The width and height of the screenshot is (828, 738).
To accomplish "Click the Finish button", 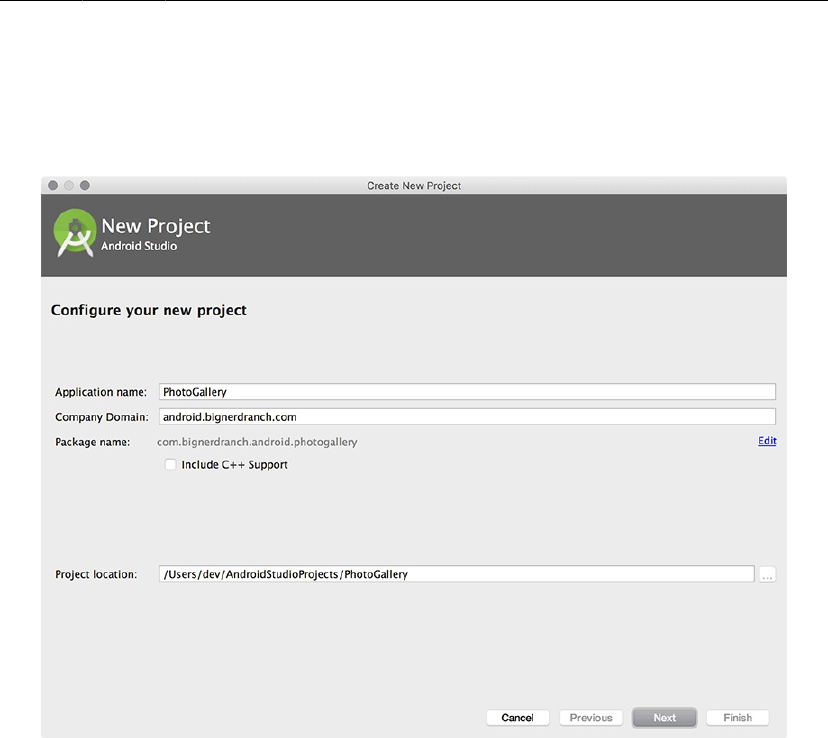I will pos(737,717).
